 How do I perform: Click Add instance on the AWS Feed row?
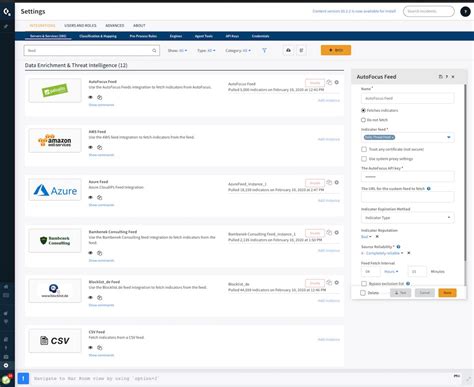329,139
